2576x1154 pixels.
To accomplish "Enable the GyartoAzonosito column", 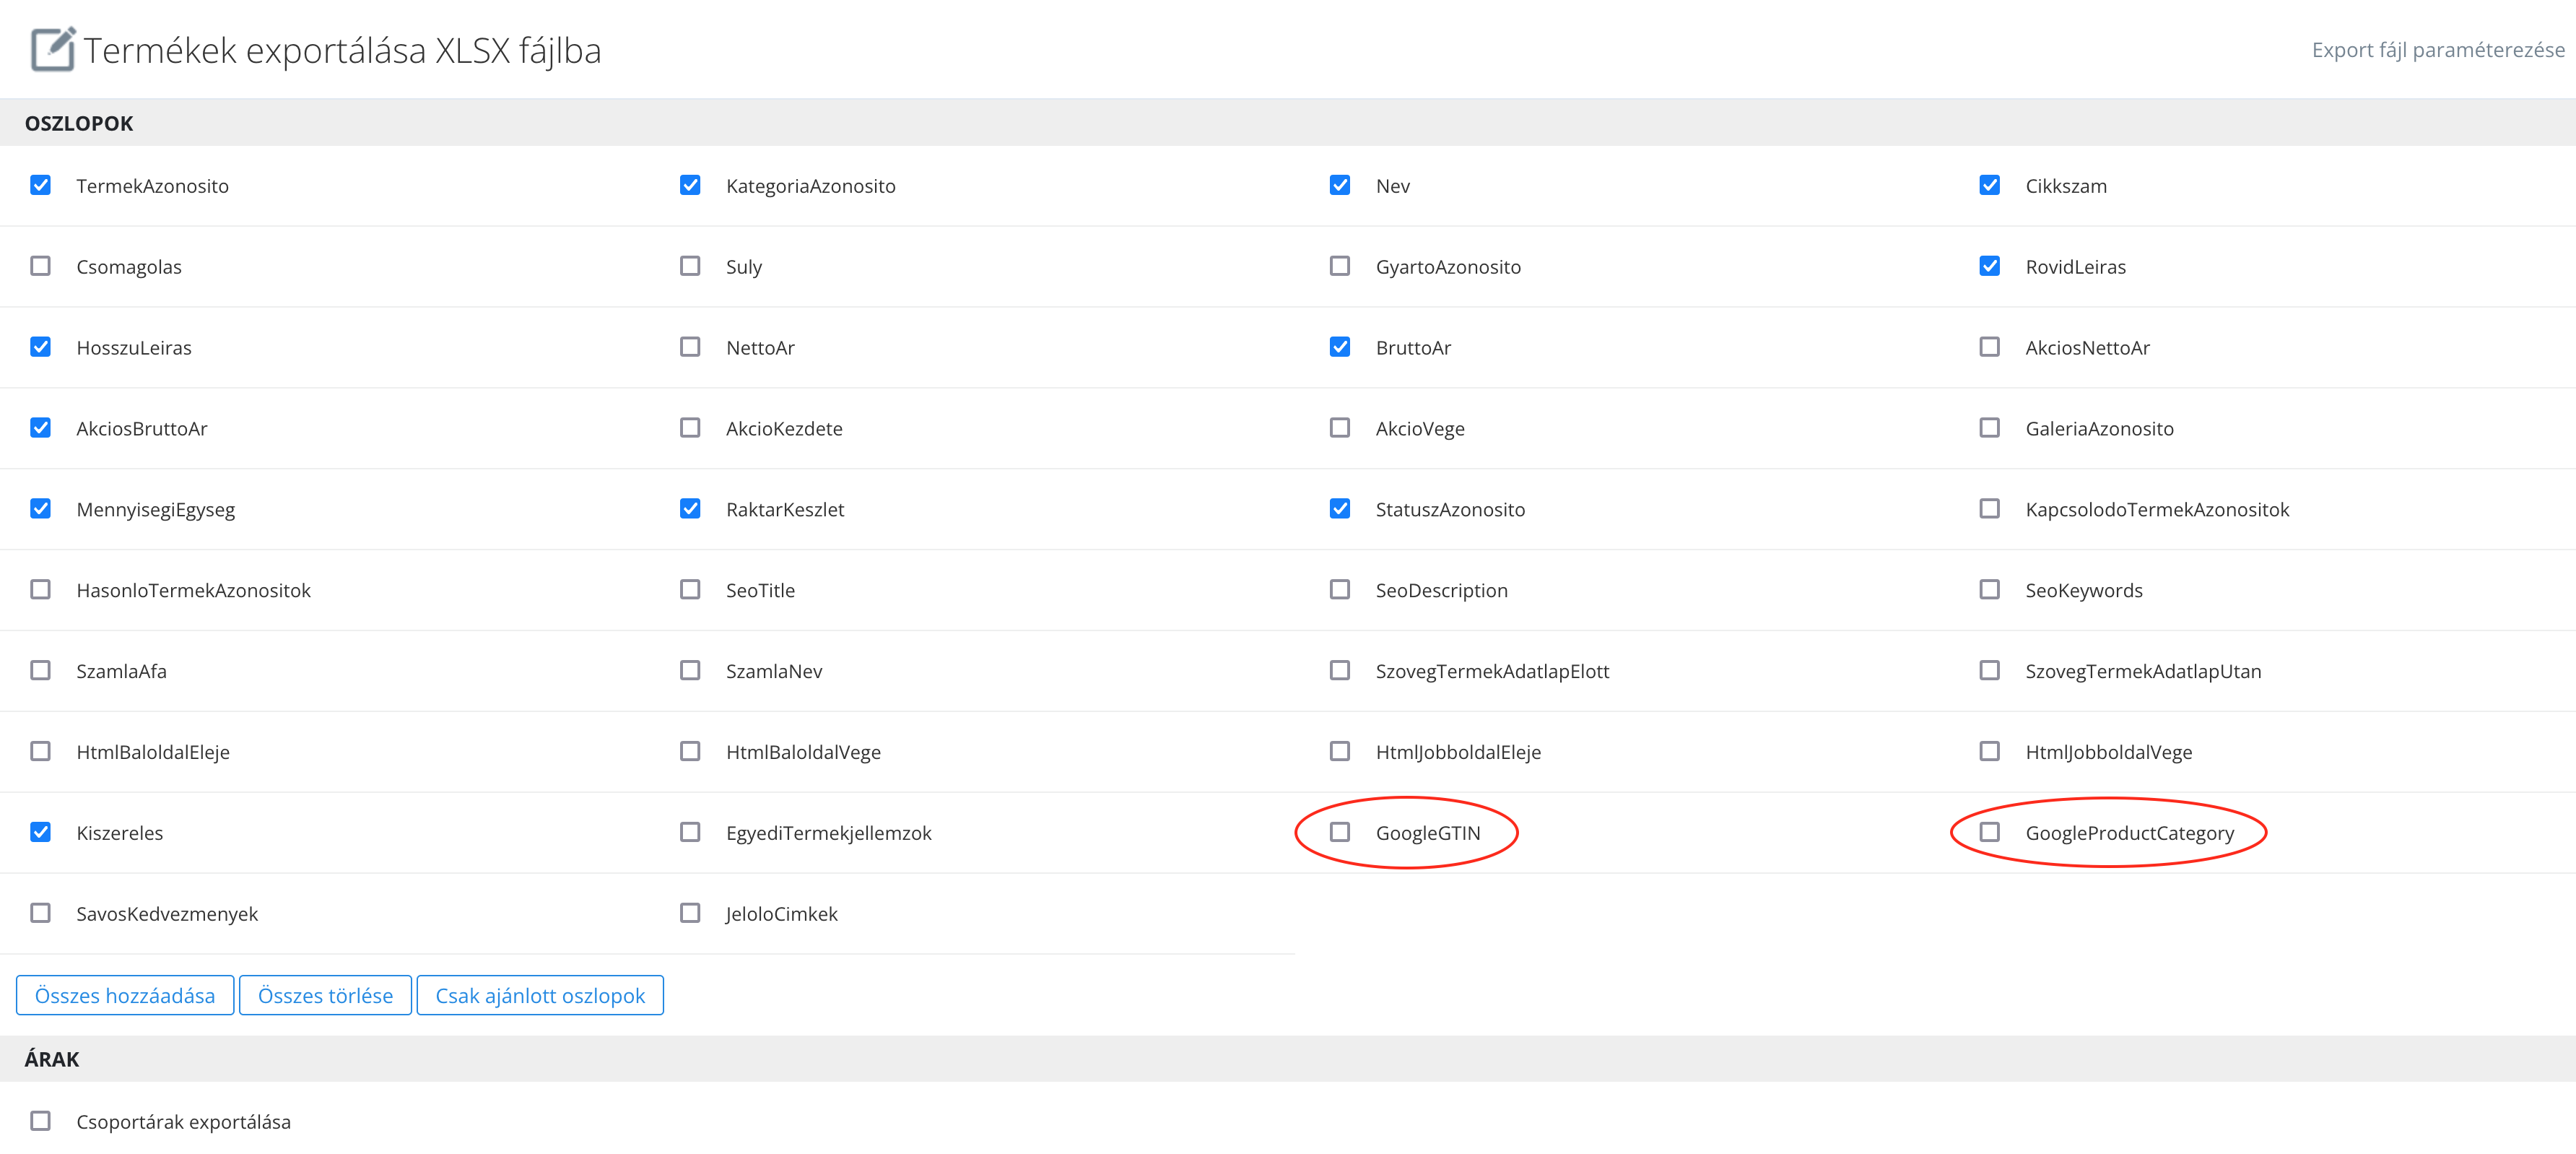I will [x=1340, y=266].
